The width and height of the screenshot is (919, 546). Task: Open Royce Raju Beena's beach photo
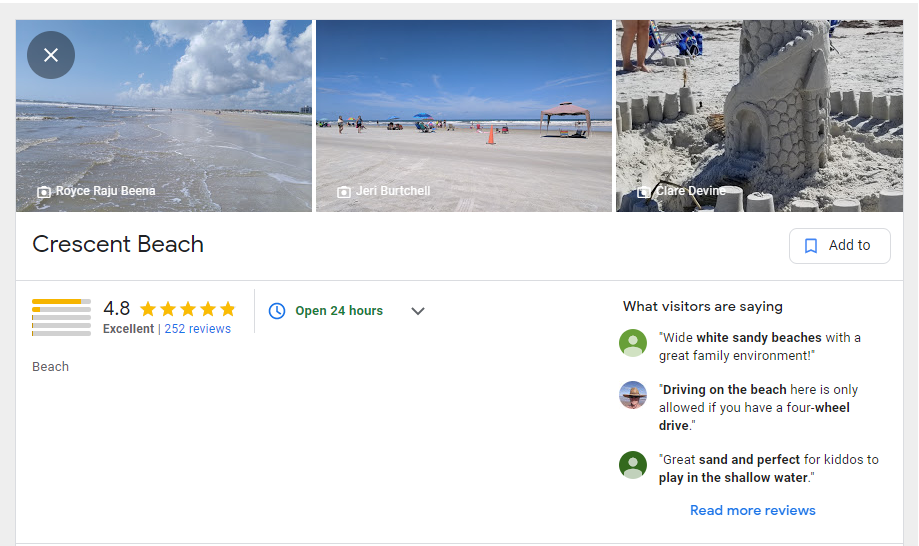pos(164,116)
